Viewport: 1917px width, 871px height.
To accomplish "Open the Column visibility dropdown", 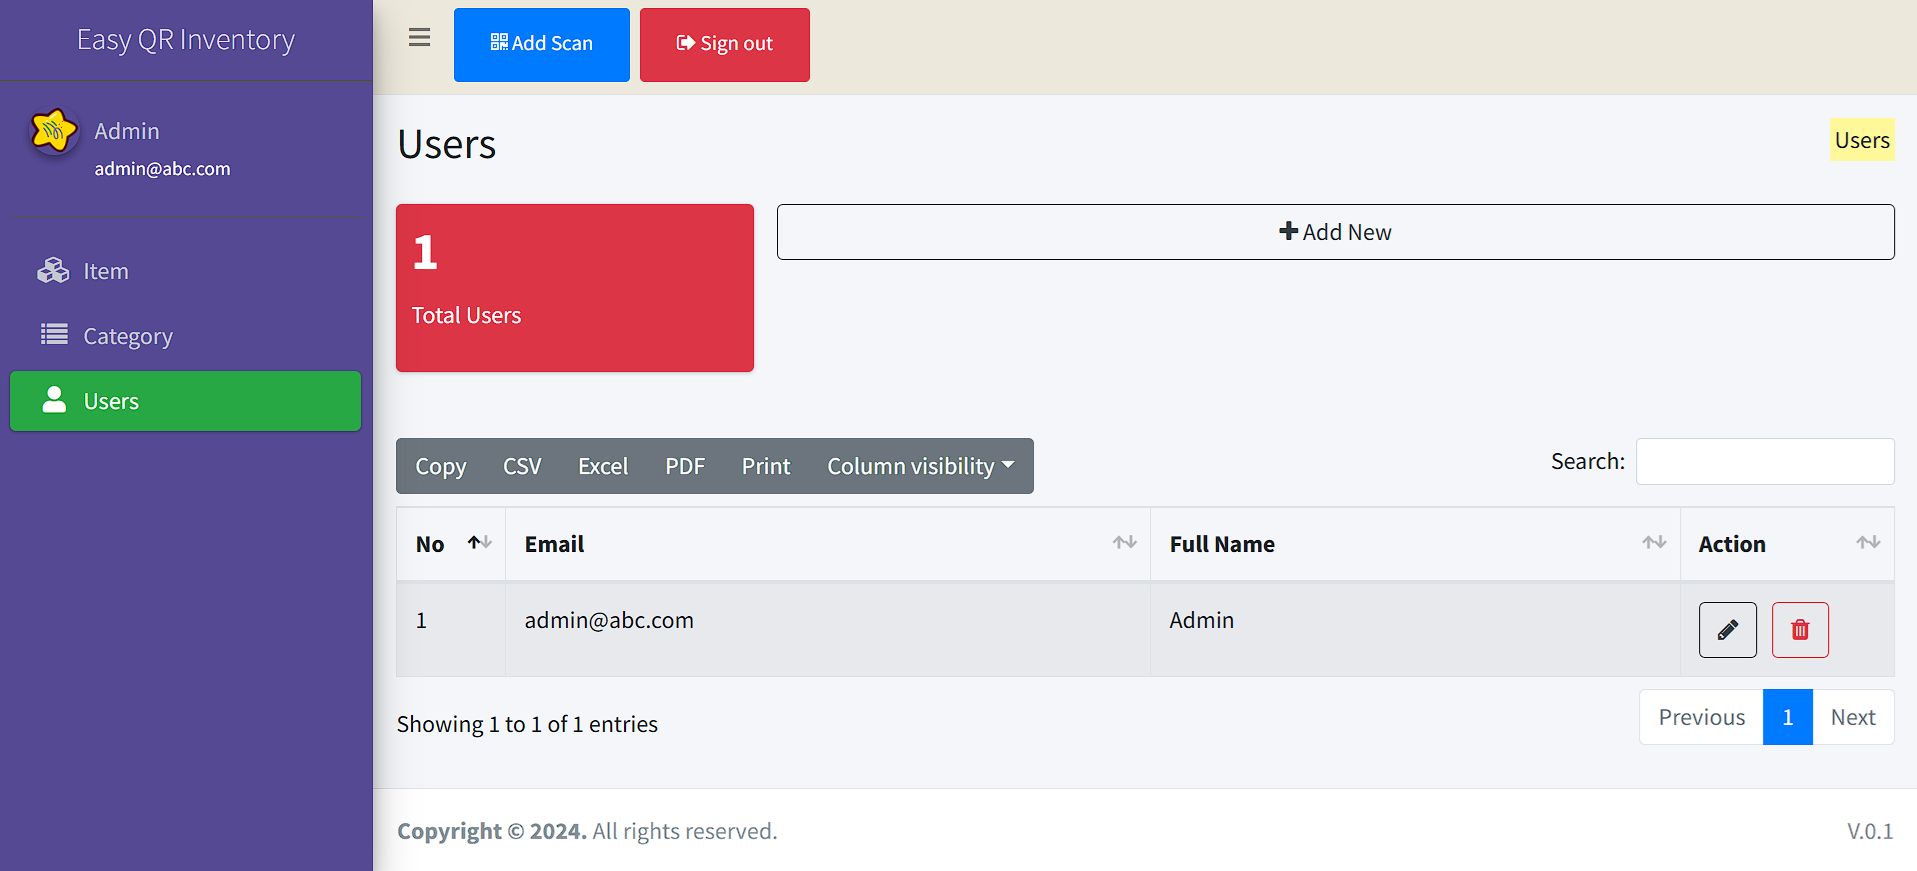I will click(x=920, y=466).
